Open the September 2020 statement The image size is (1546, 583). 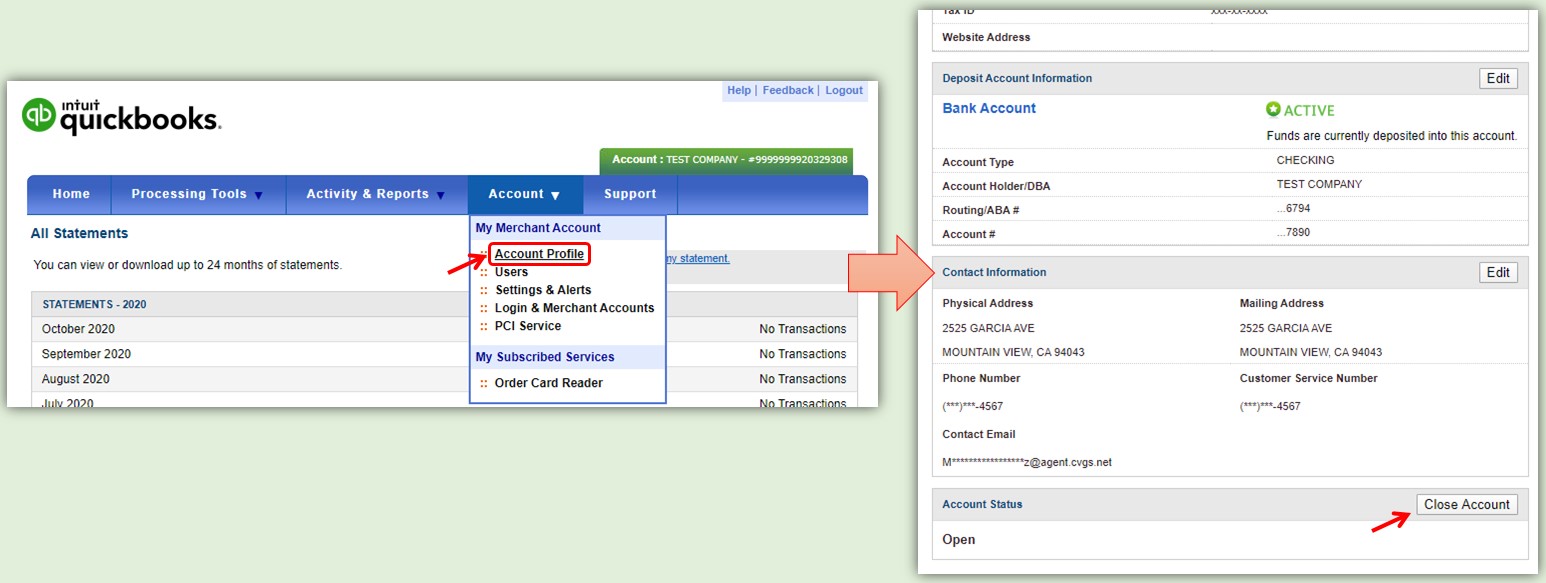[x=86, y=354]
